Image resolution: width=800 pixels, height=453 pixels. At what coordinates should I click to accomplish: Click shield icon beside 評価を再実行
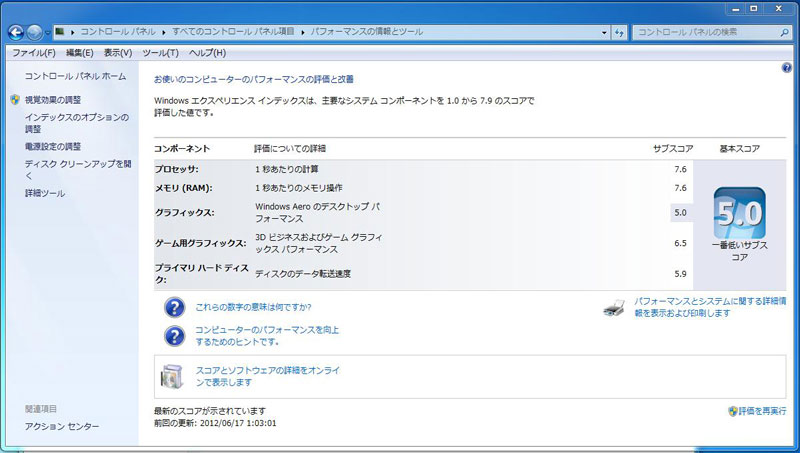click(733, 411)
